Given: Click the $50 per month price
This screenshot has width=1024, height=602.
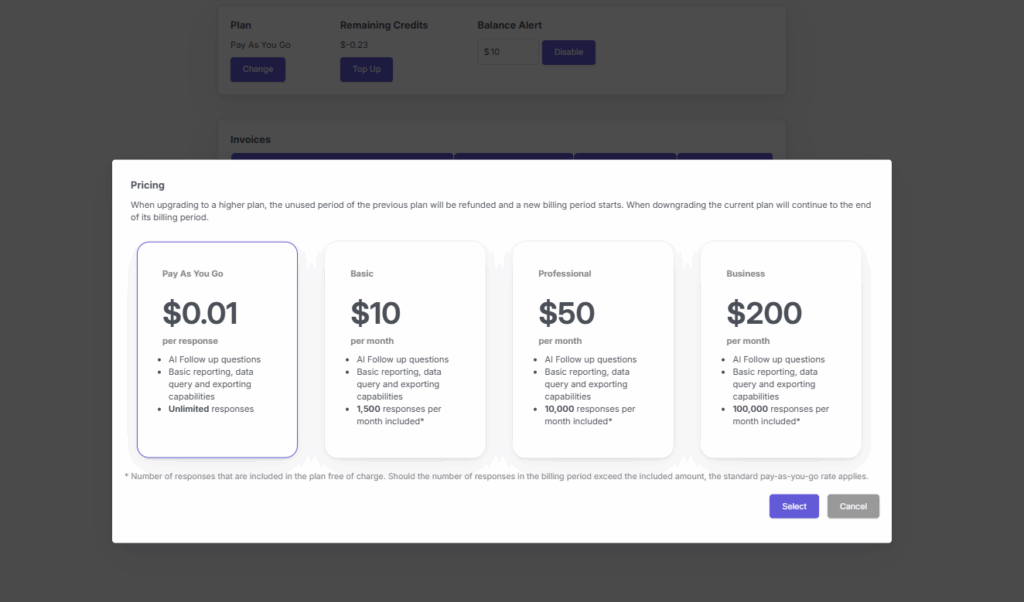Looking at the screenshot, I should (x=566, y=313).
